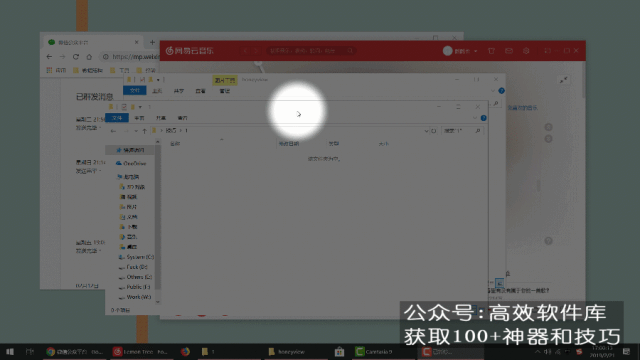This screenshot has width=640, height=360.
Task: Click the NetEase Cloud Music back arrow
Action: point(245,51)
